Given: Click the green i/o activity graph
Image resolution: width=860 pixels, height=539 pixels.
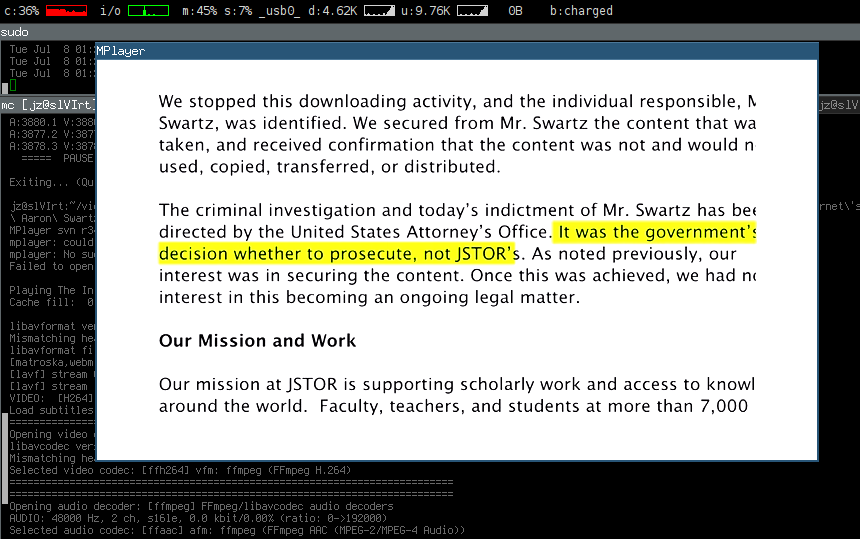Looking at the screenshot, I should coord(148,10).
